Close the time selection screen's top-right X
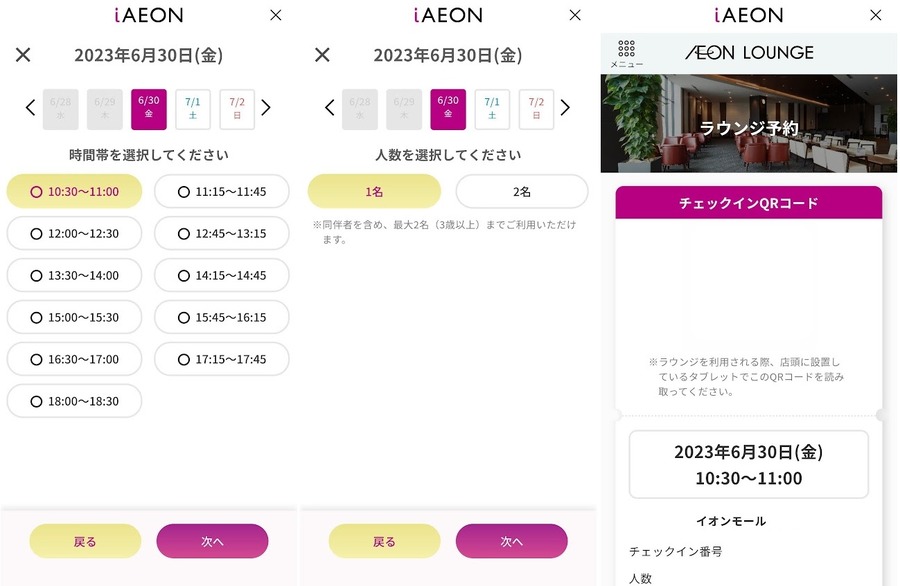The width and height of the screenshot is (900, 586). 276,15
